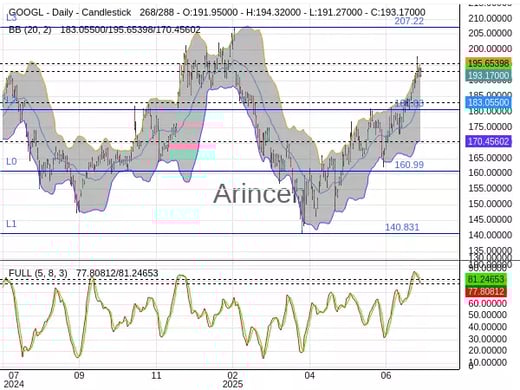Click the 09 month label on time axis
This screenshot has height=390, width=520.
tap(79, 376)
